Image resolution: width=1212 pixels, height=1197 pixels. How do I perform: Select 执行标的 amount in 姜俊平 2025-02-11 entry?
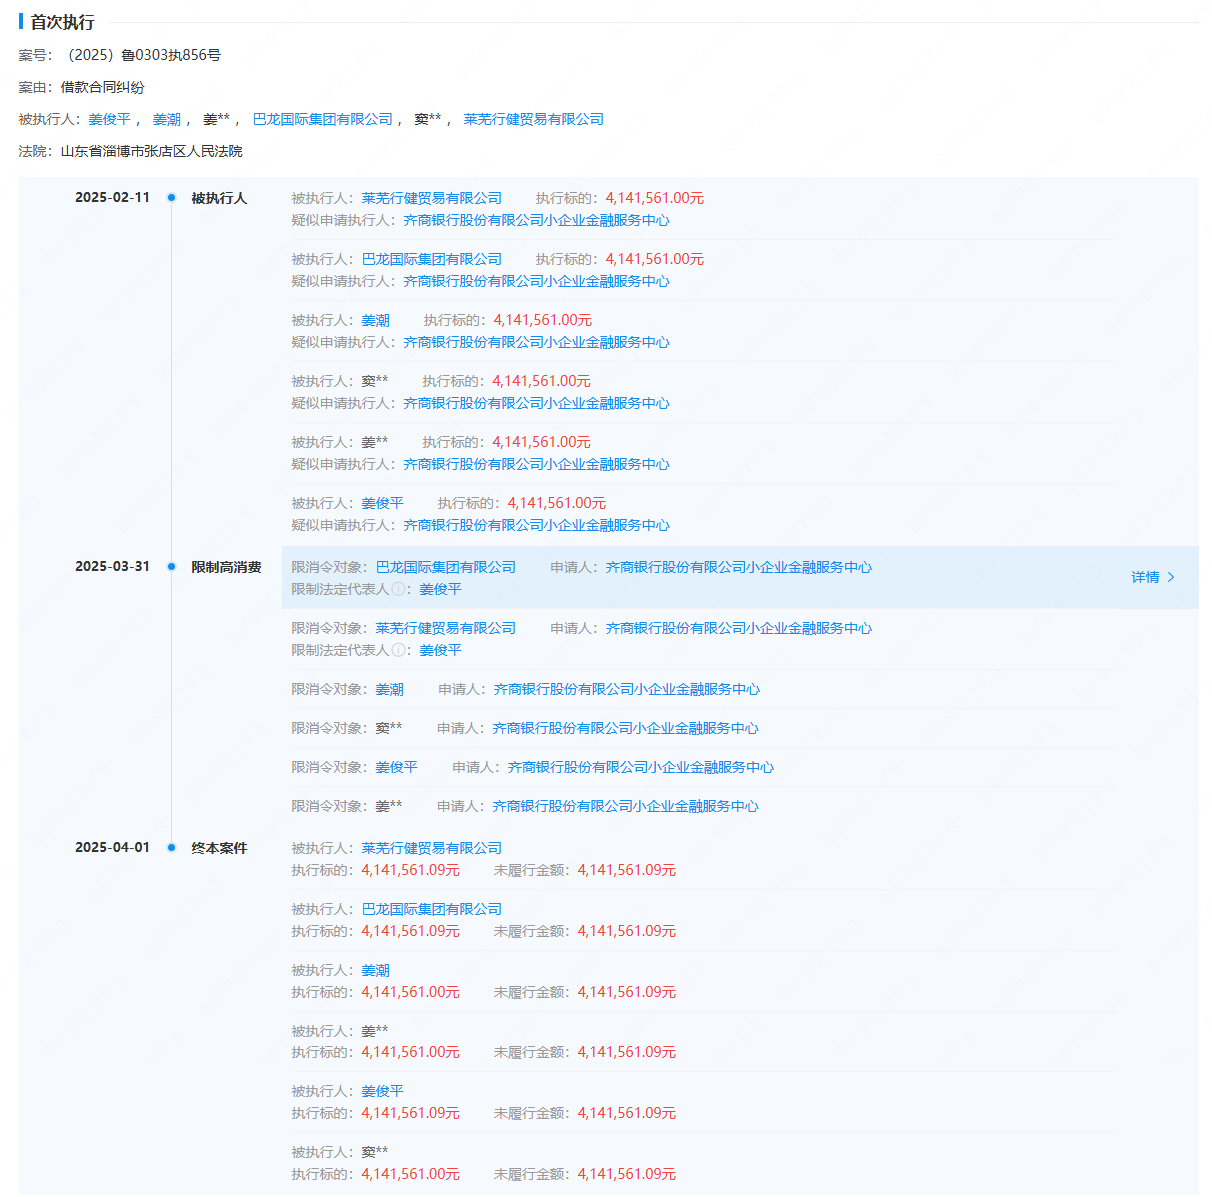[x=557, y=504]
